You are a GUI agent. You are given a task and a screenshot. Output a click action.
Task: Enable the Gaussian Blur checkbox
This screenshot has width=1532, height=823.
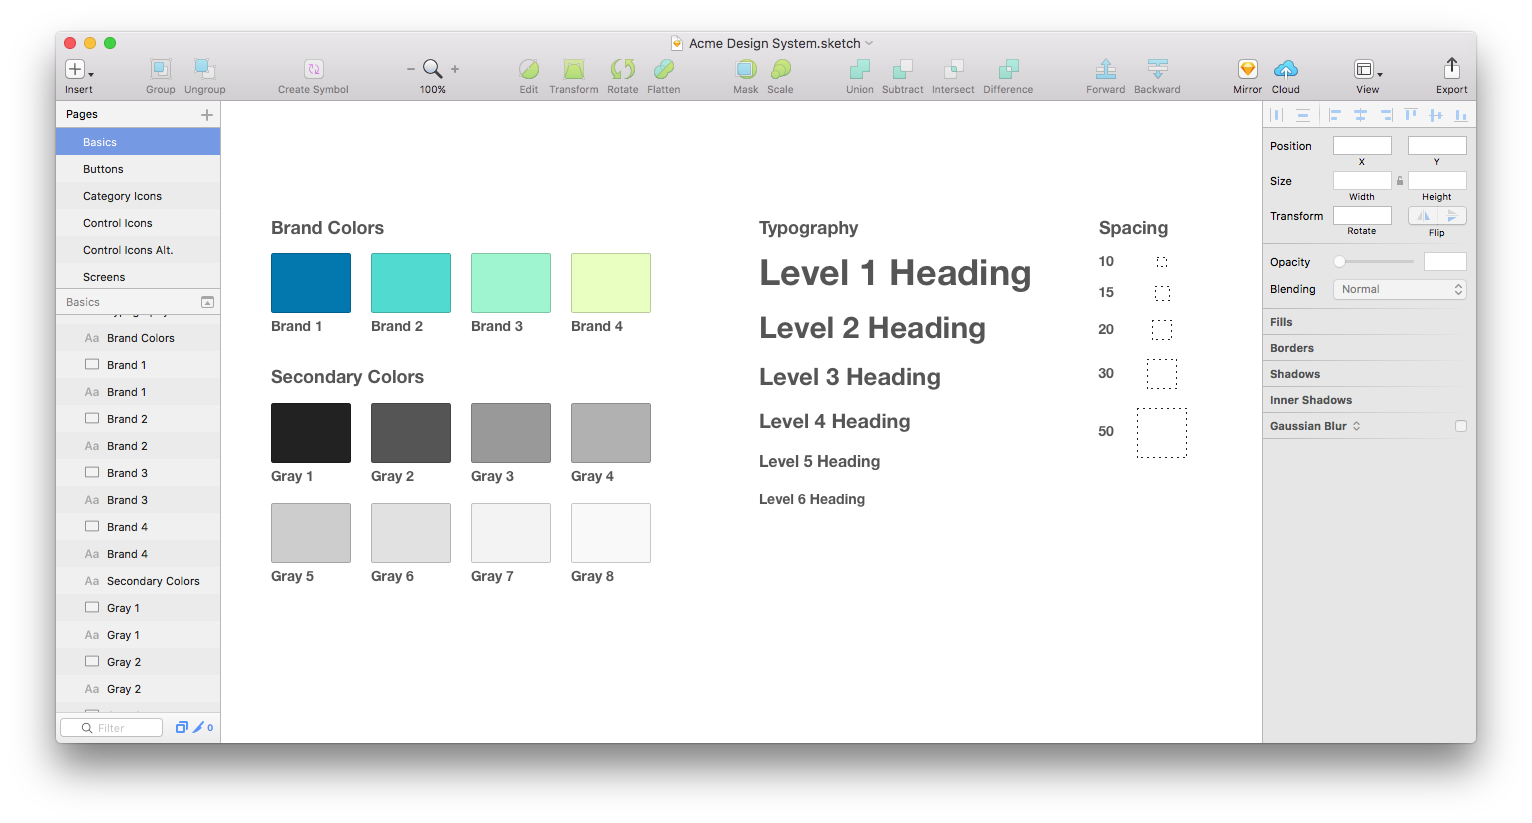click(1461, 425)
